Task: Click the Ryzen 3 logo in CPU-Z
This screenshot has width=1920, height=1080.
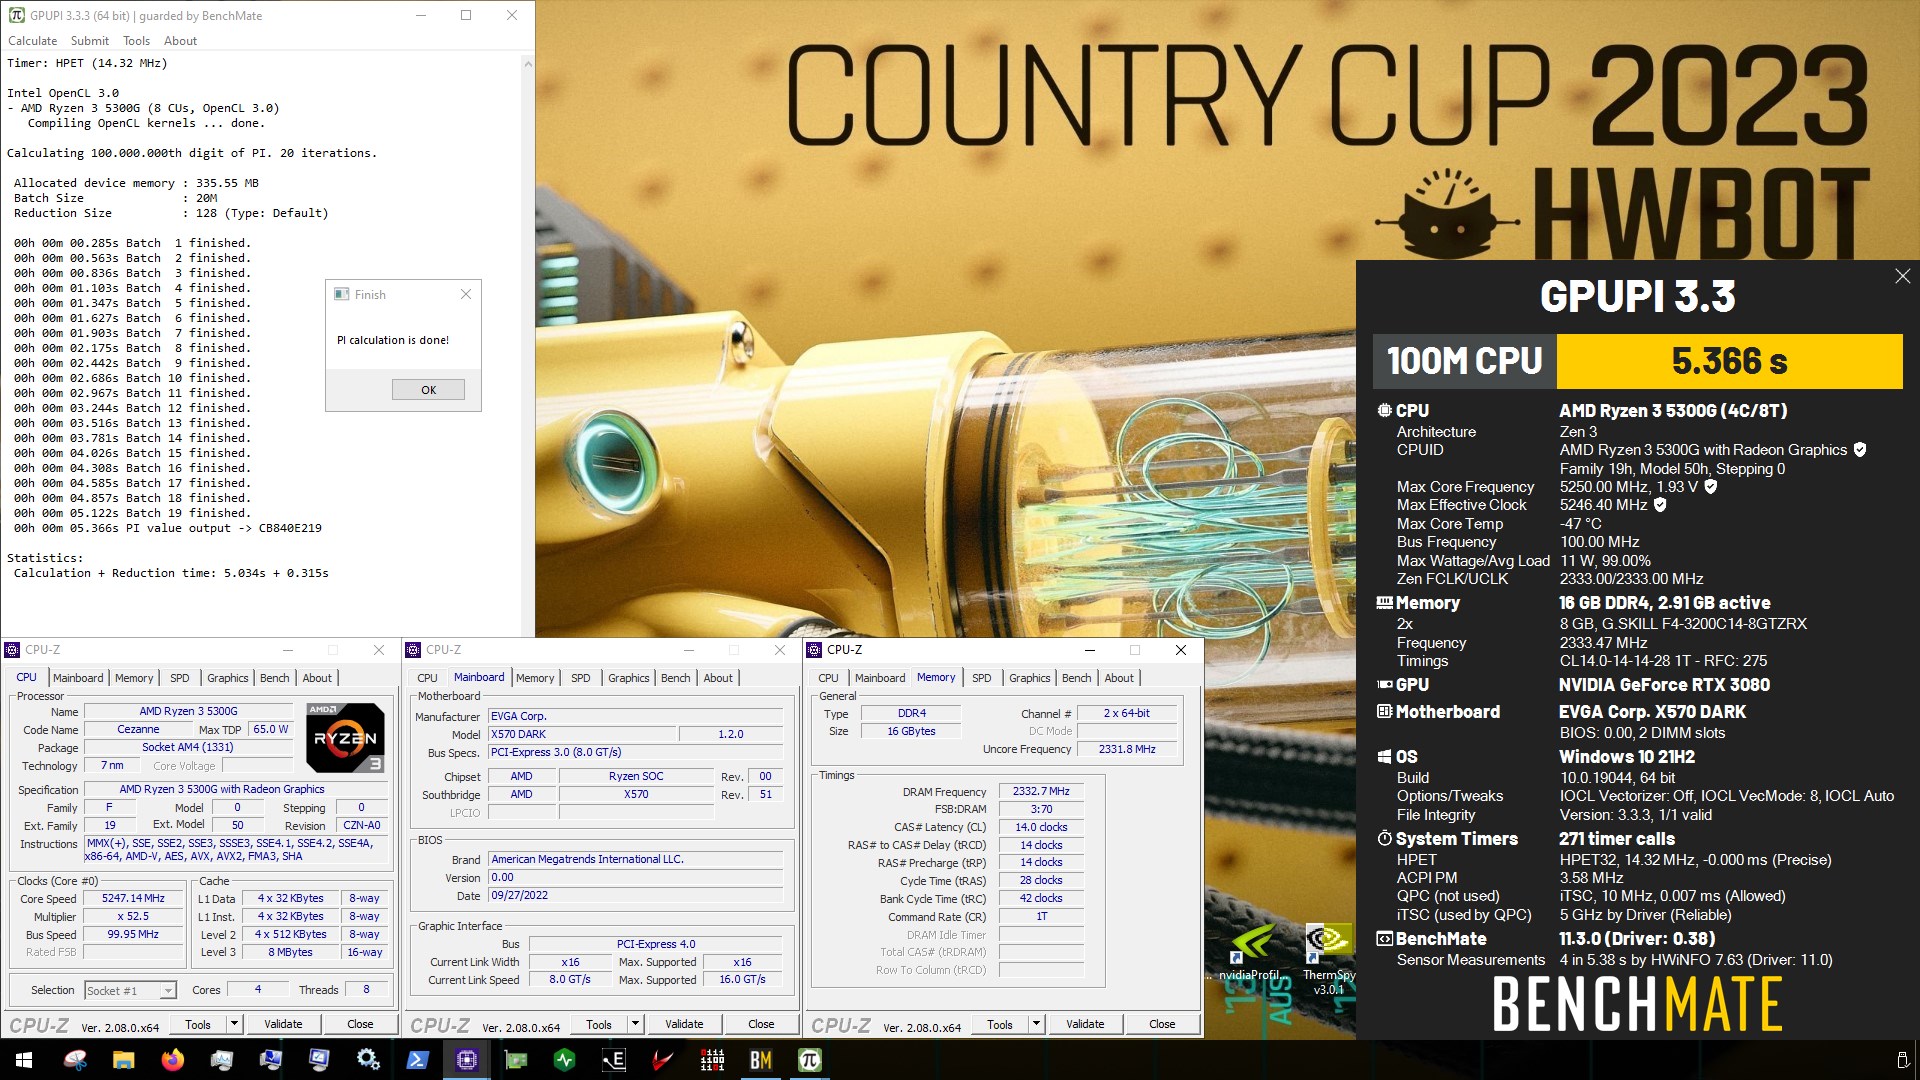Action: click(345, 738)
